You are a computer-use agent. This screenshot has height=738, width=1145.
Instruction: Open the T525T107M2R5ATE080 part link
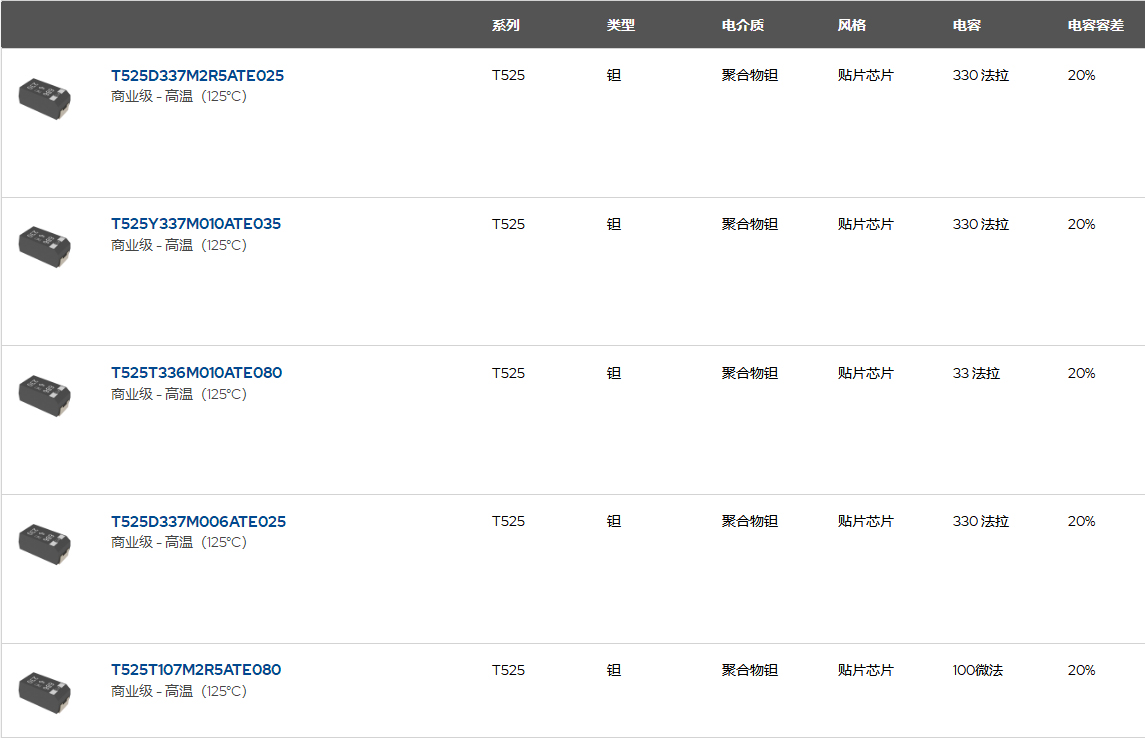tap(196, 670)
